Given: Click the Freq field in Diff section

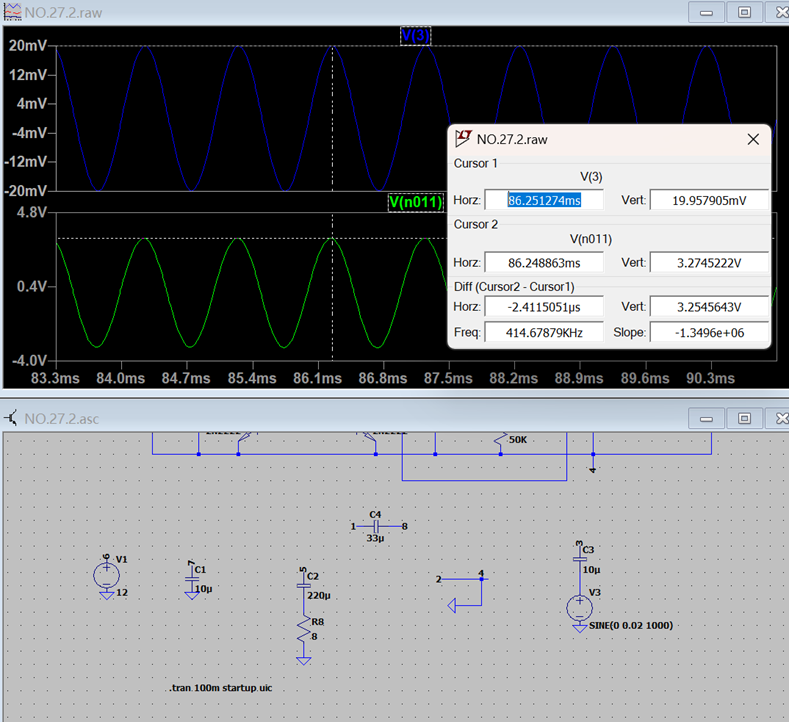Looking at the screenshot, I should pos(544,332).
